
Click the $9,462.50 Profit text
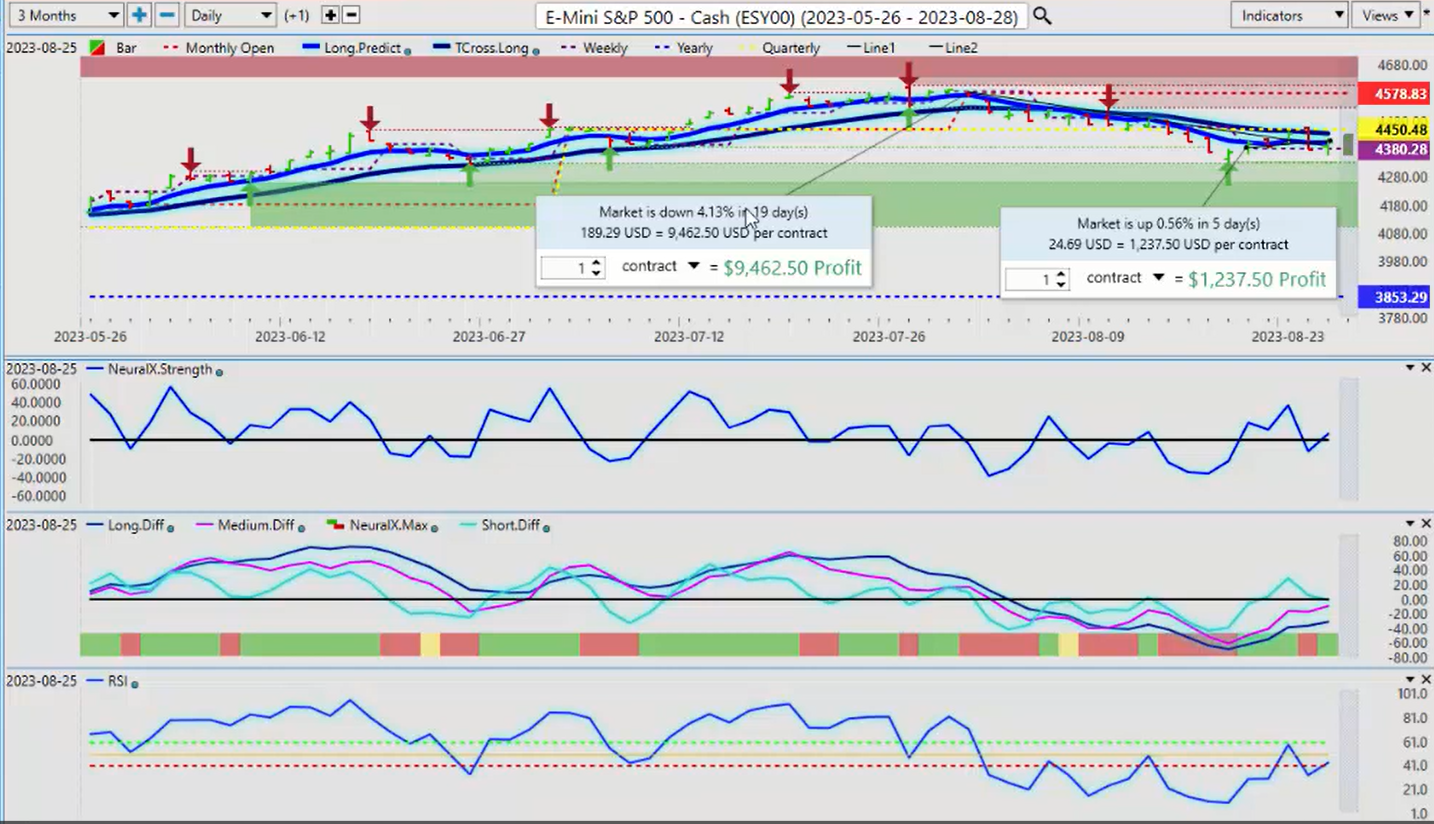point(792,268)
